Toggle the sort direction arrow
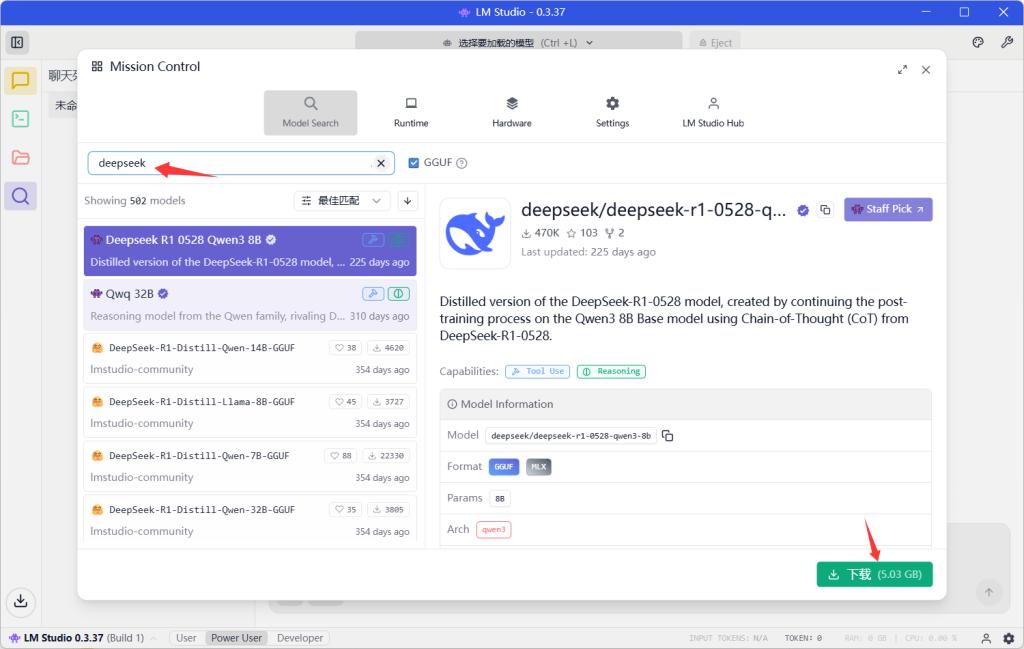1024x649 pixels. coord(407,201)
